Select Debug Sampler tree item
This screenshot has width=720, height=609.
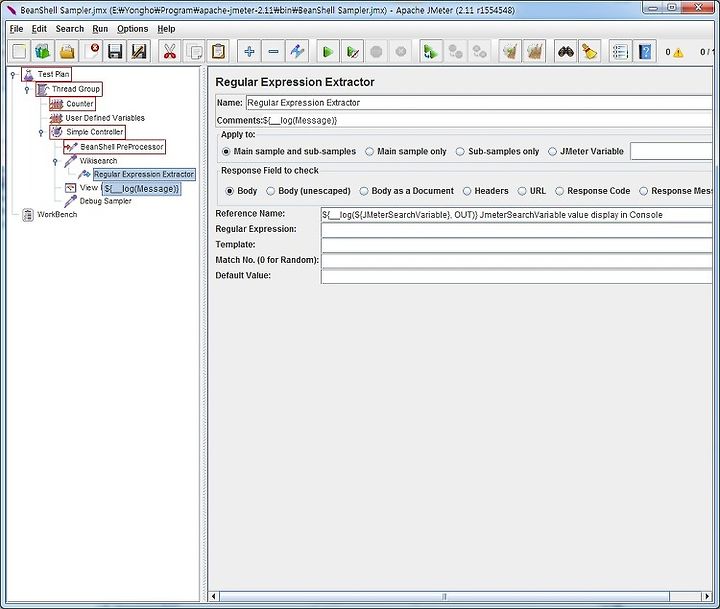coord(98,201)
